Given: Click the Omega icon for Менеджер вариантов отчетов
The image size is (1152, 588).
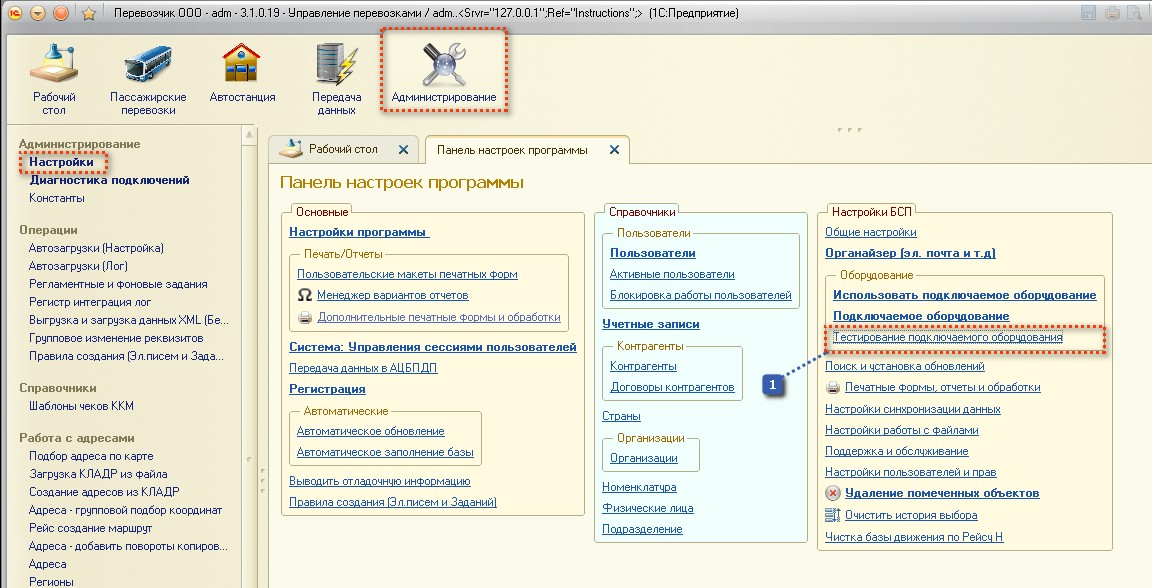Looking at the screenshot, I should (x=305, y=296).
